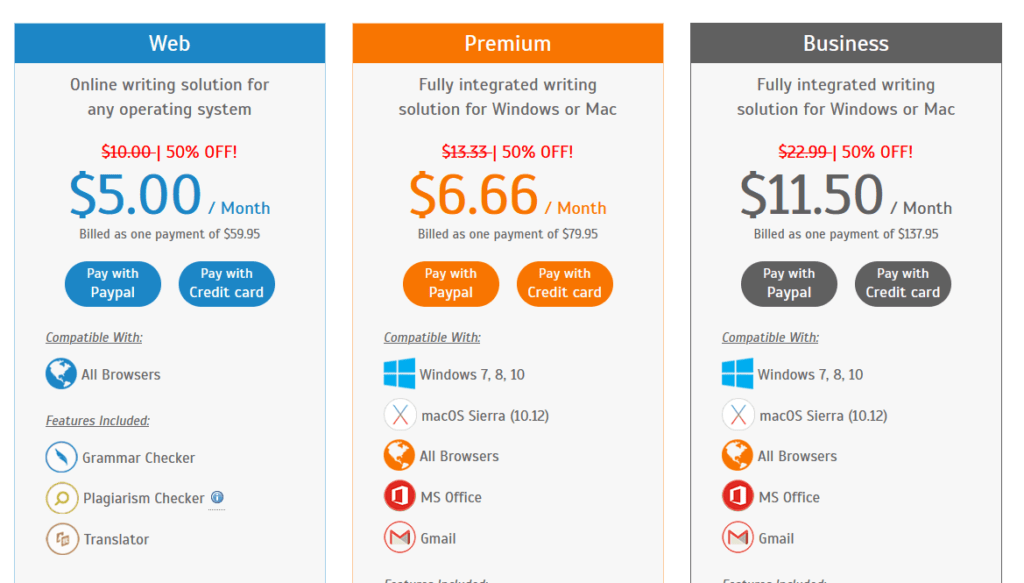Pay with Credit card for Web plan
This screenshot has height=583, width=1024.
(x=226, y=283)
